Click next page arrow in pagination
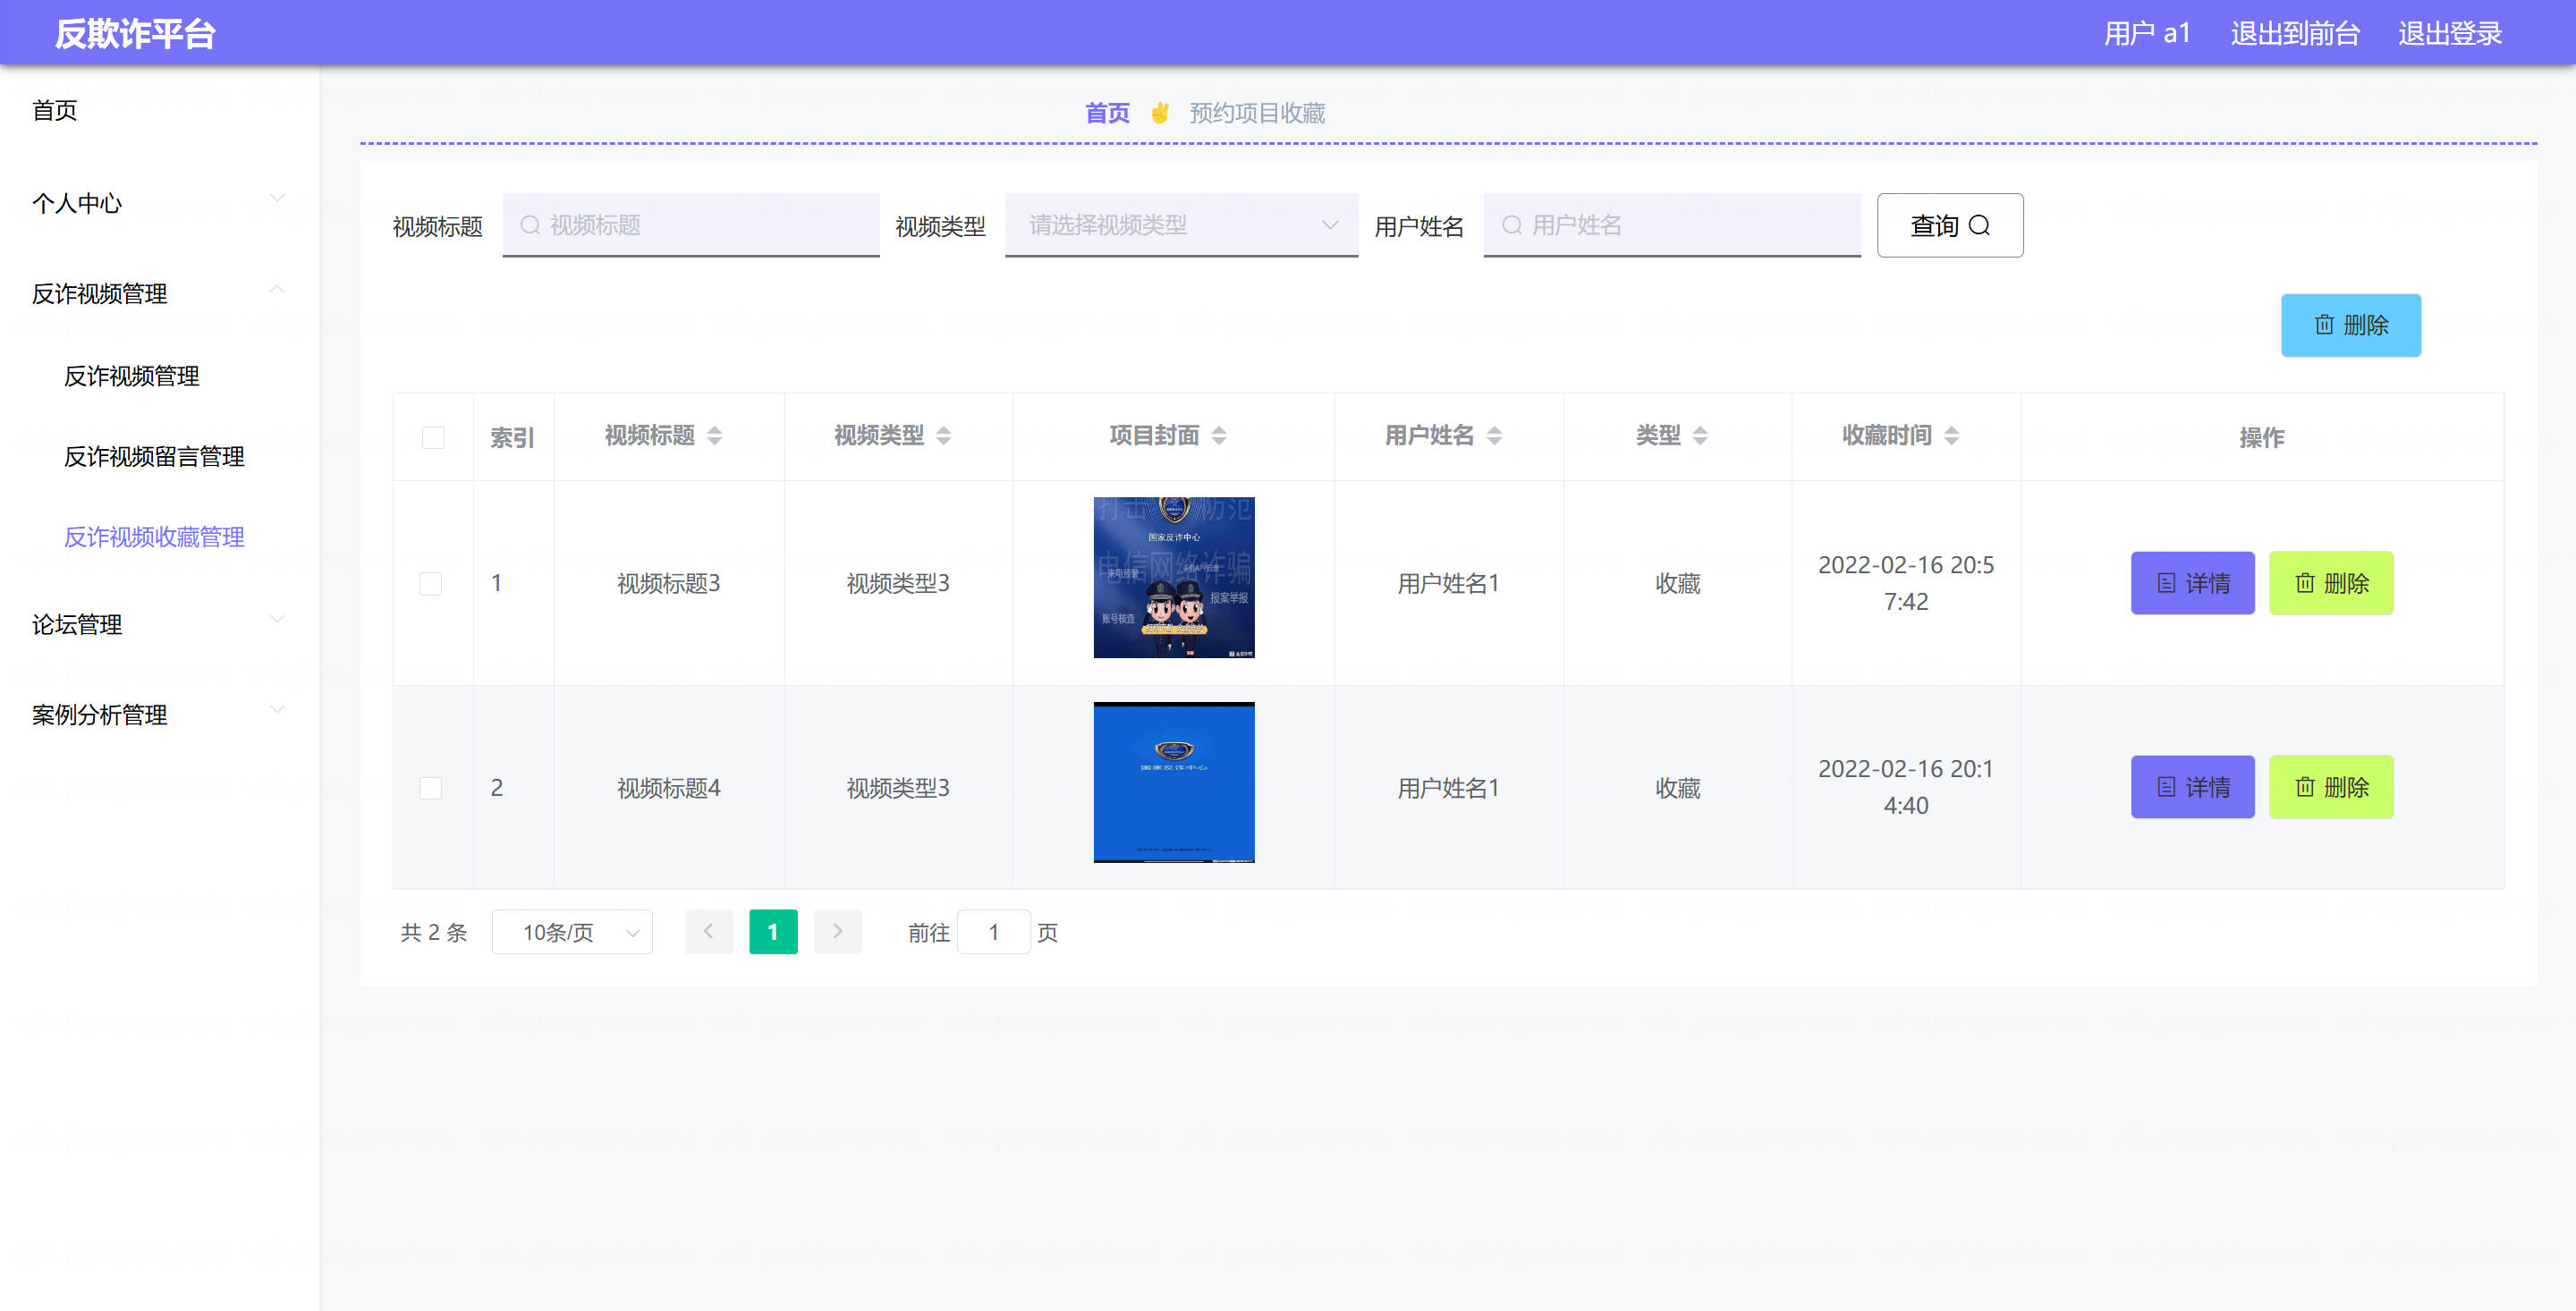Viewport: 2576px width, 1311px height. [x=837, y=932]
